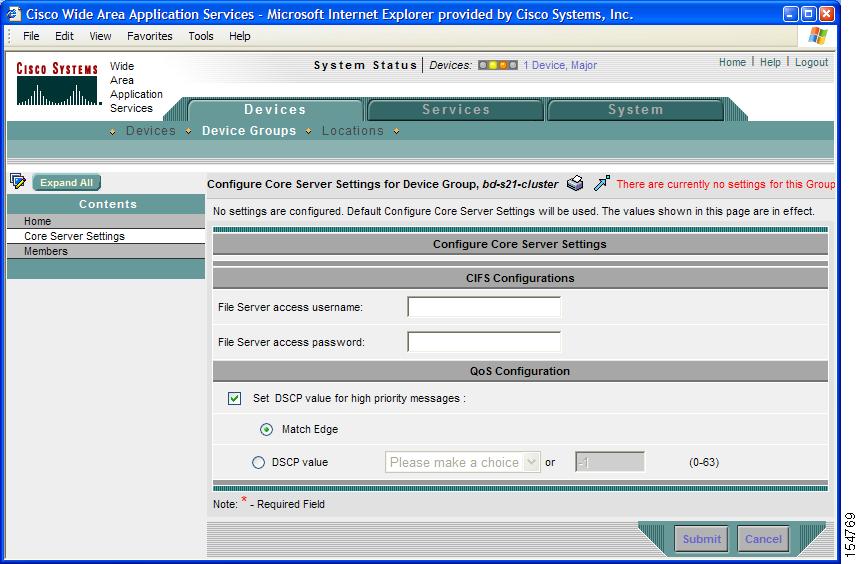The width and height of the screenshot is (858, 564).
Task: Click the numeric DSCP value field showing -1
Action: [x=610, y=462]
